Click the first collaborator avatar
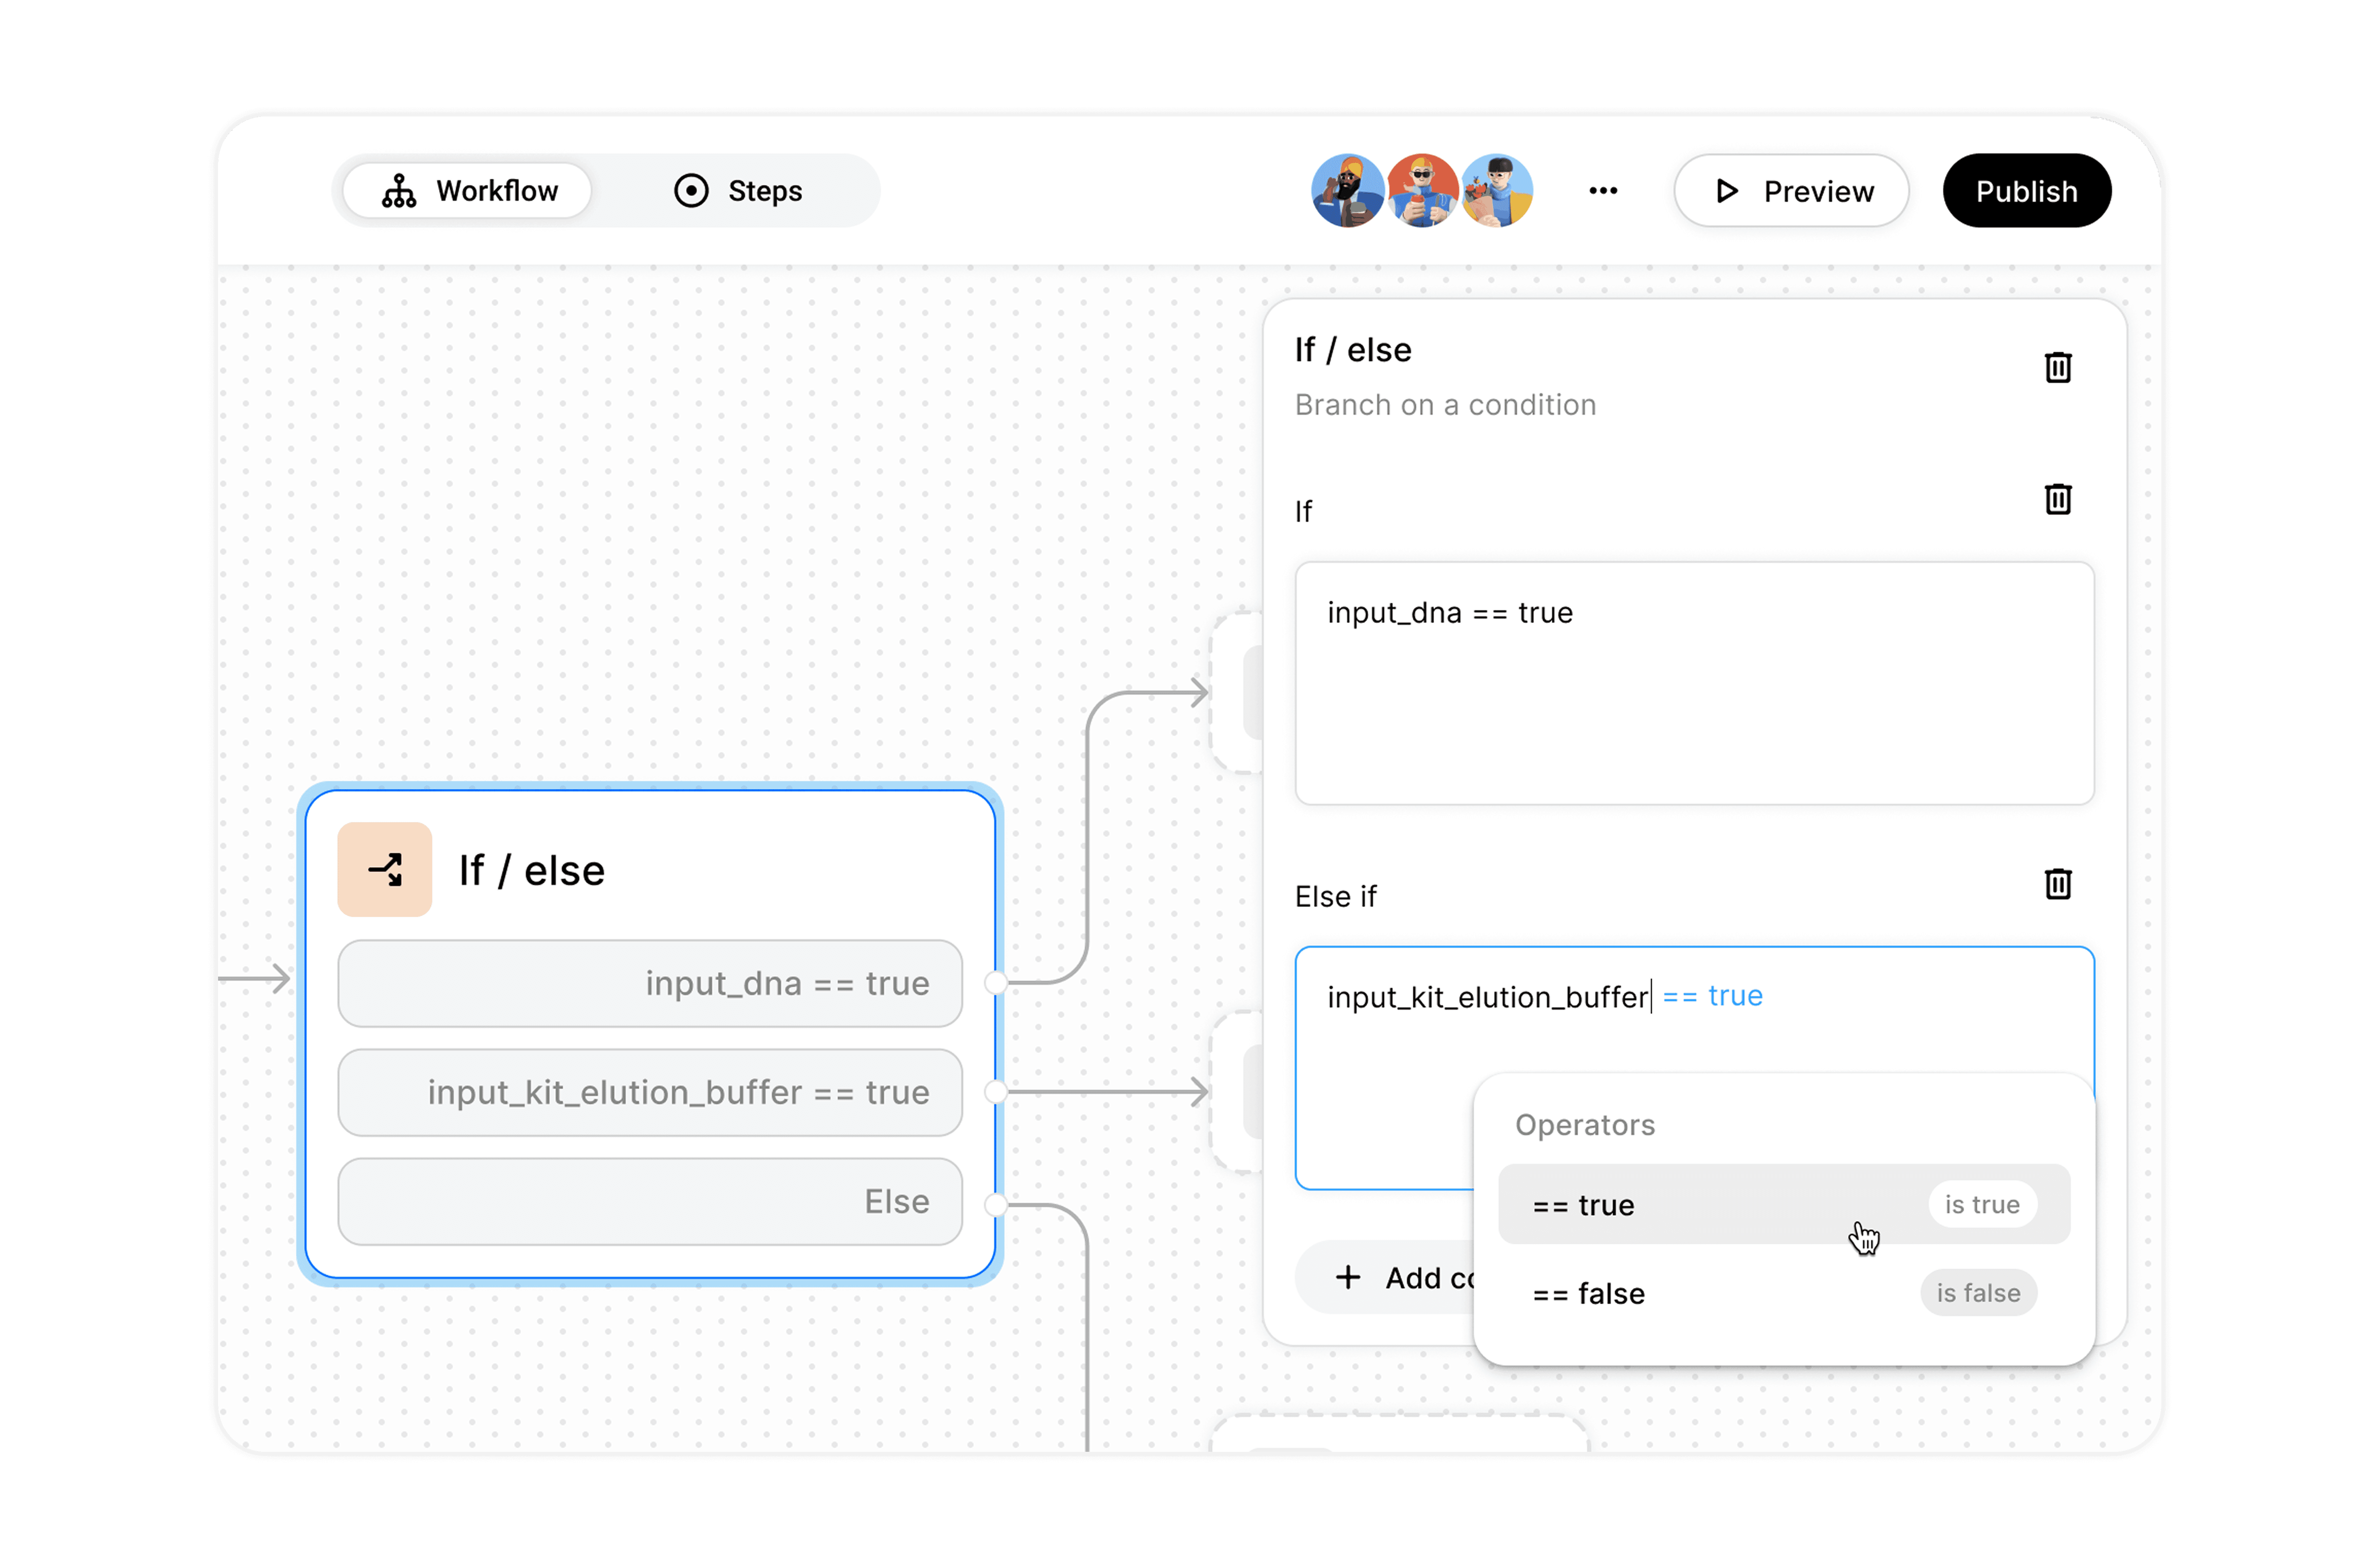Image resolution: width=2380 pixels, height=1568 pixels. point(1347,191)
